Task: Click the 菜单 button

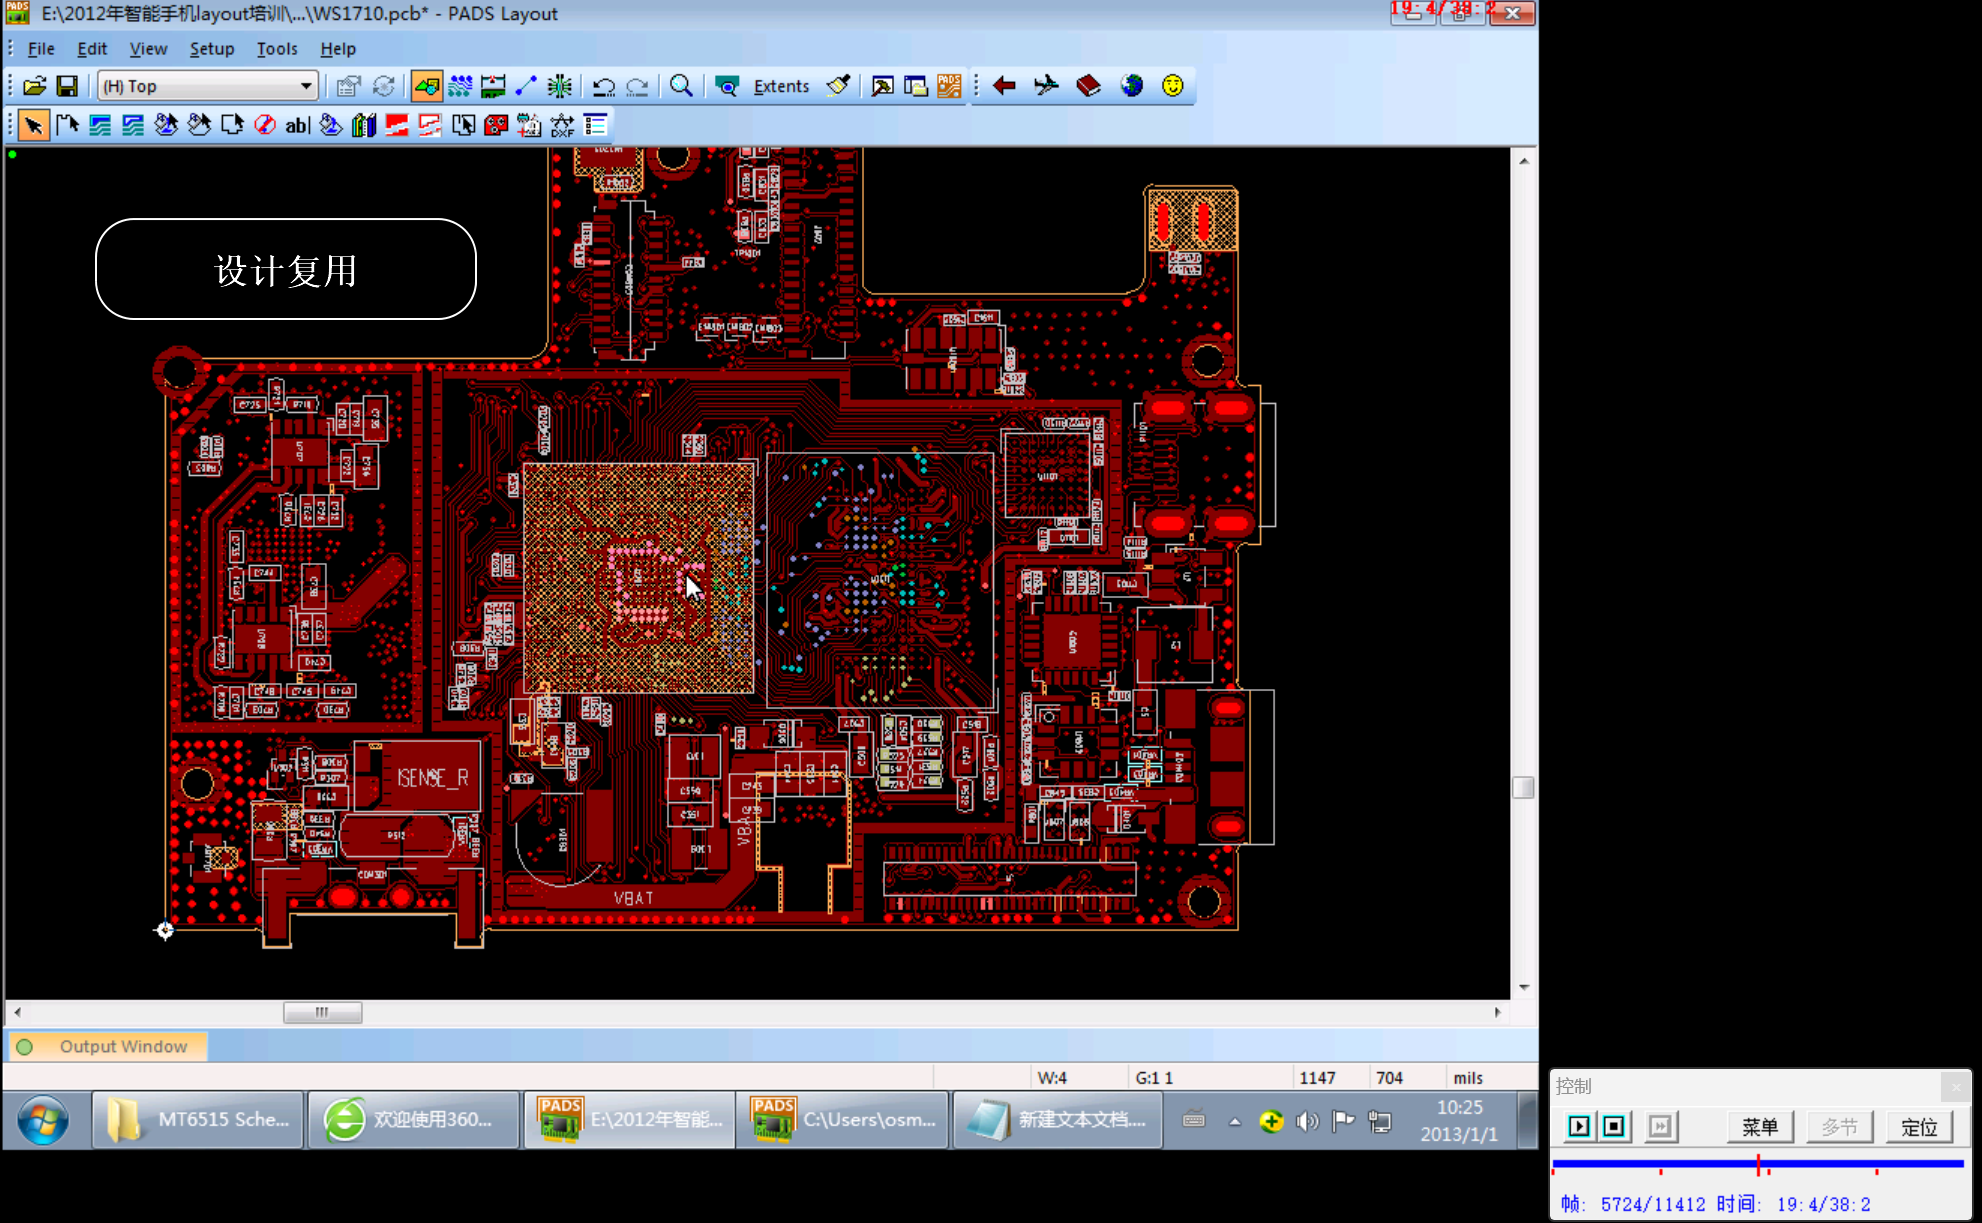Action: pos(1760,1127)
